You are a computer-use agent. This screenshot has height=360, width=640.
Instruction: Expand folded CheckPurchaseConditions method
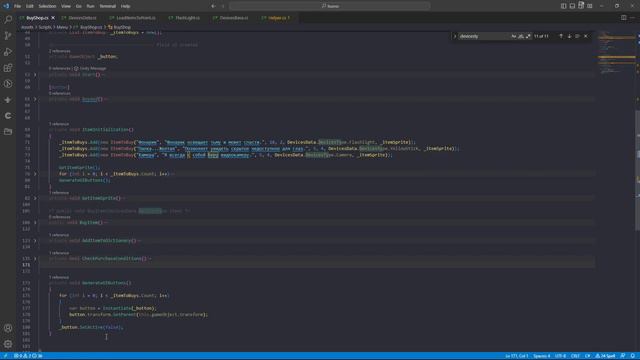(x=36, y=259)
